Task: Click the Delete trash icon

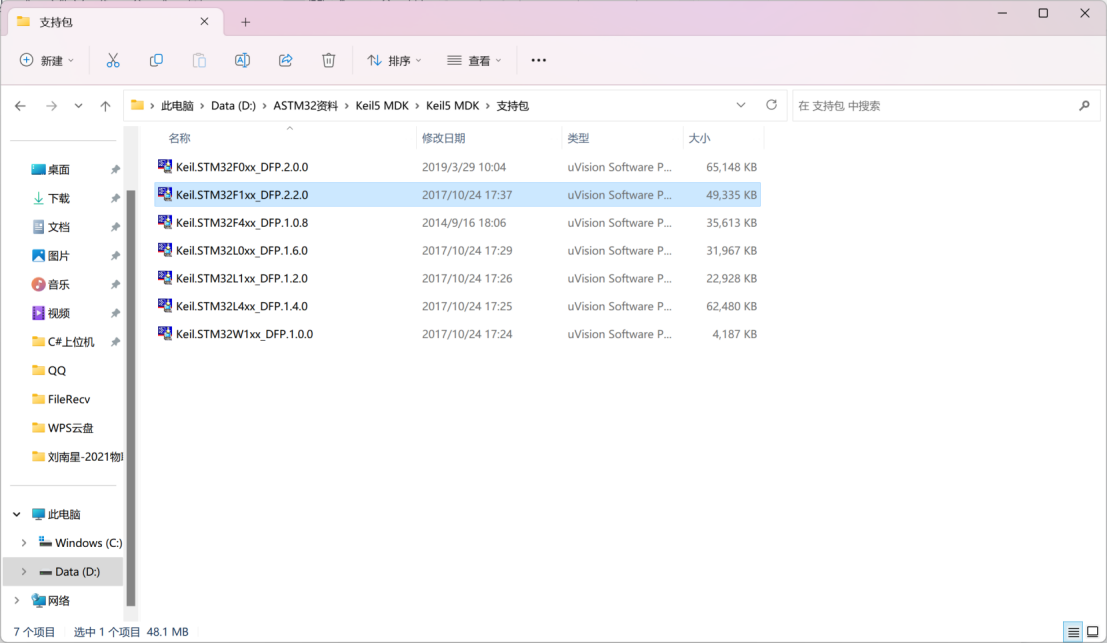Action: [x=328, y=61]
